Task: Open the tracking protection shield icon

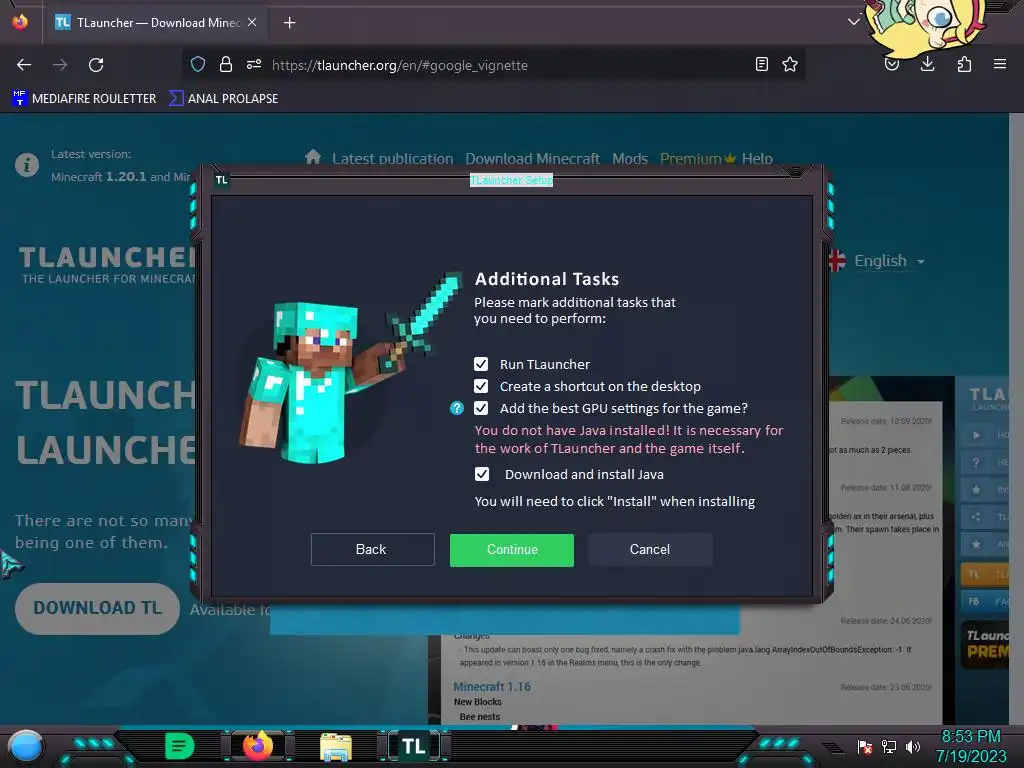Action: [x=198, y=65]
